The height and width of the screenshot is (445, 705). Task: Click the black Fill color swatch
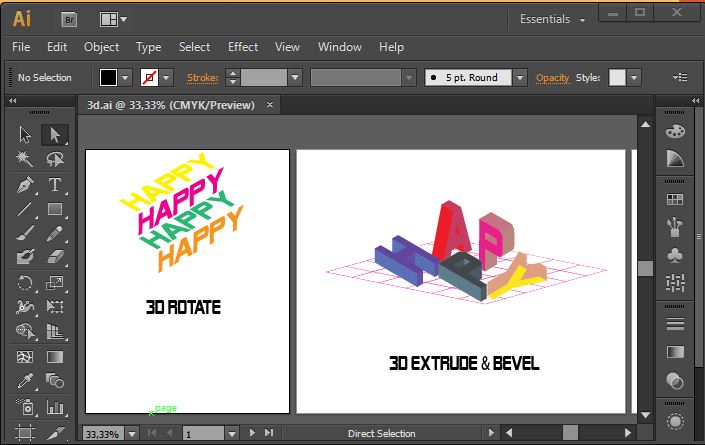coord(108,77)
